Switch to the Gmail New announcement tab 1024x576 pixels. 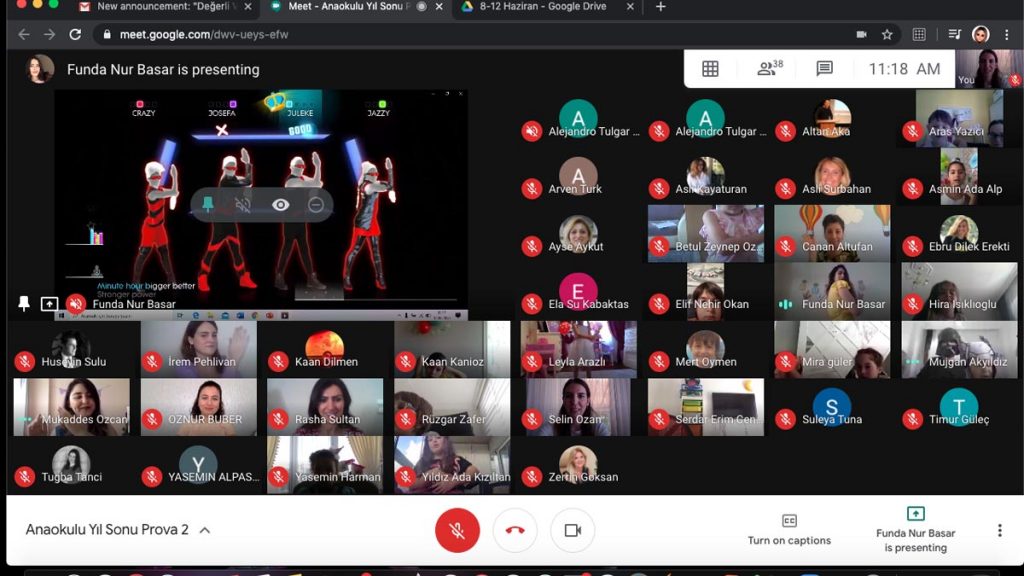166,7
